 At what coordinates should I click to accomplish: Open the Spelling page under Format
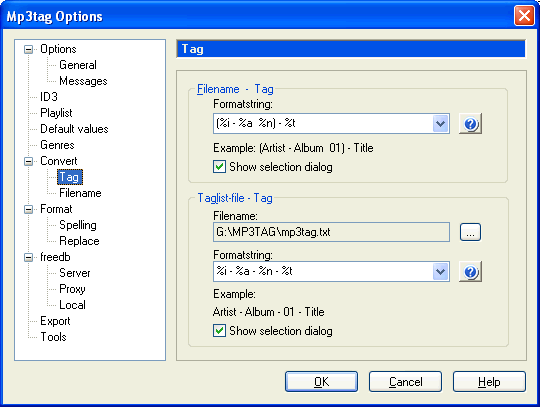coord(78,225)
